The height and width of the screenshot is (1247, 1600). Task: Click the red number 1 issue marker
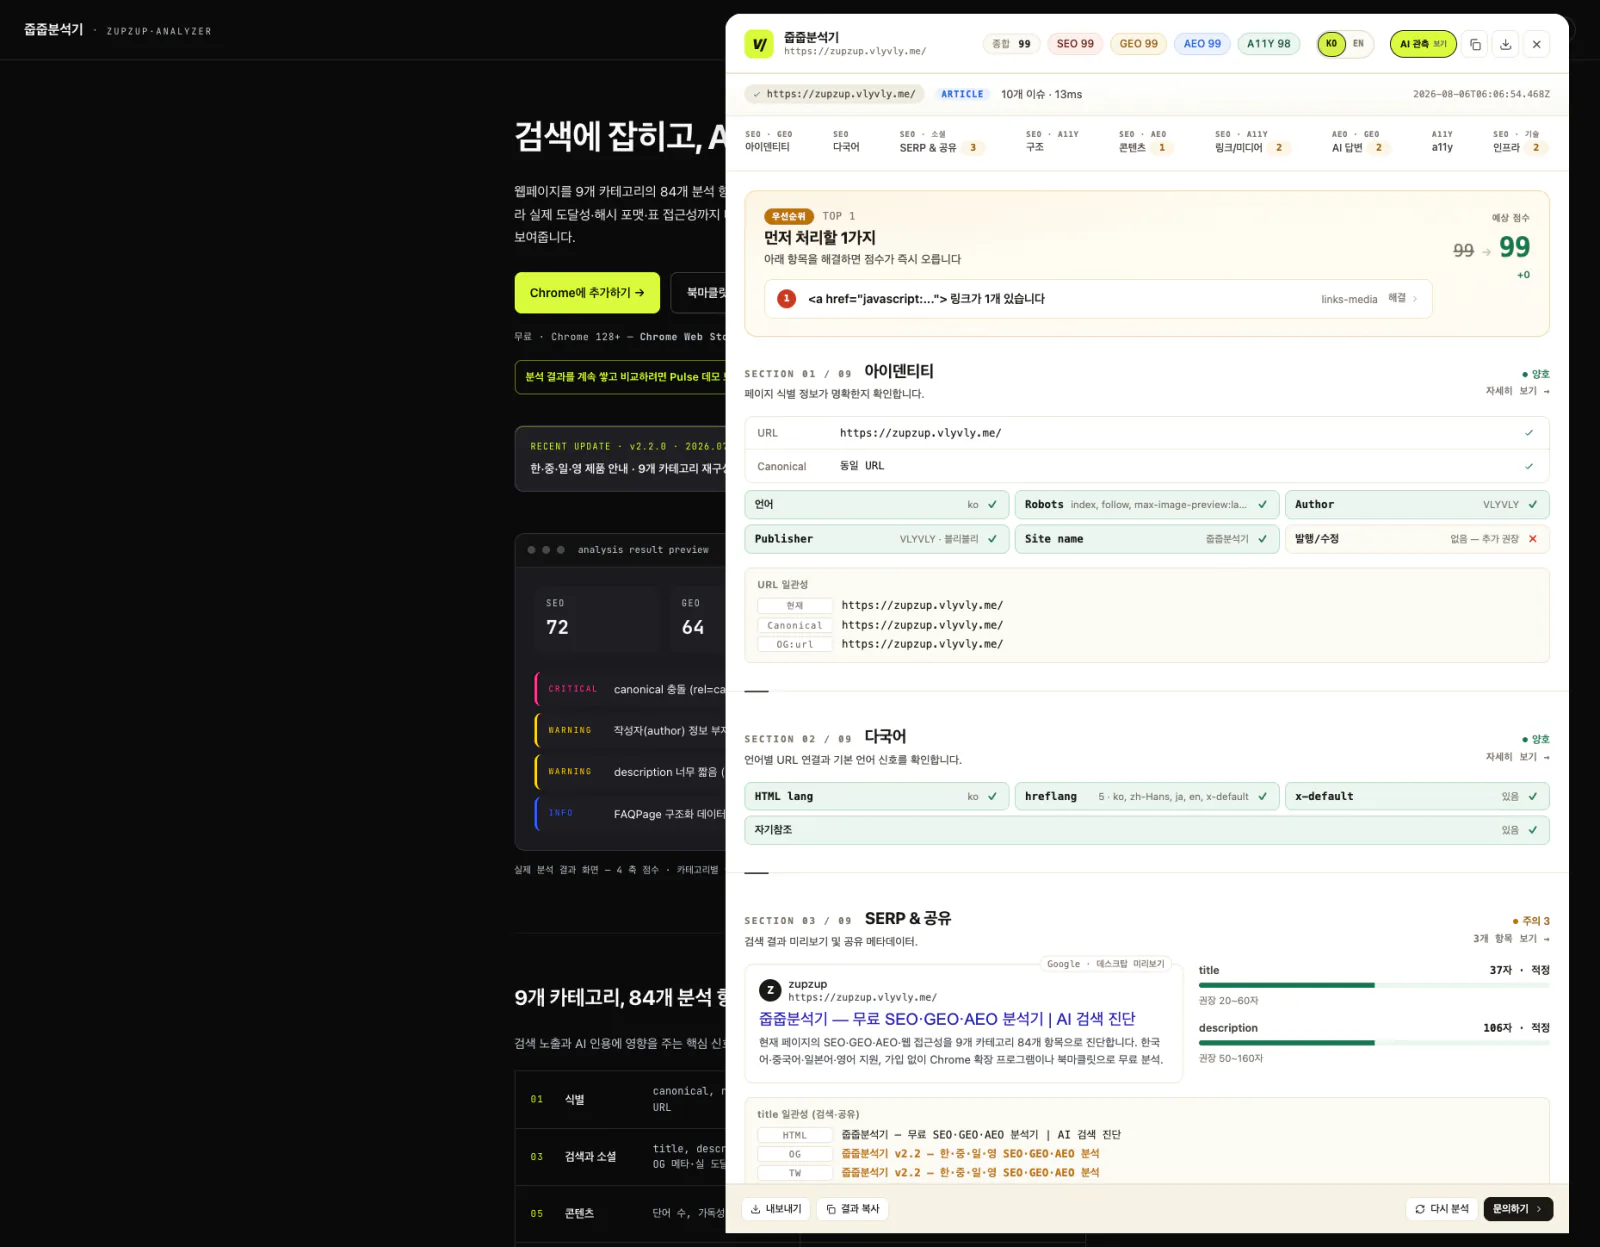(x=787, y=298)
